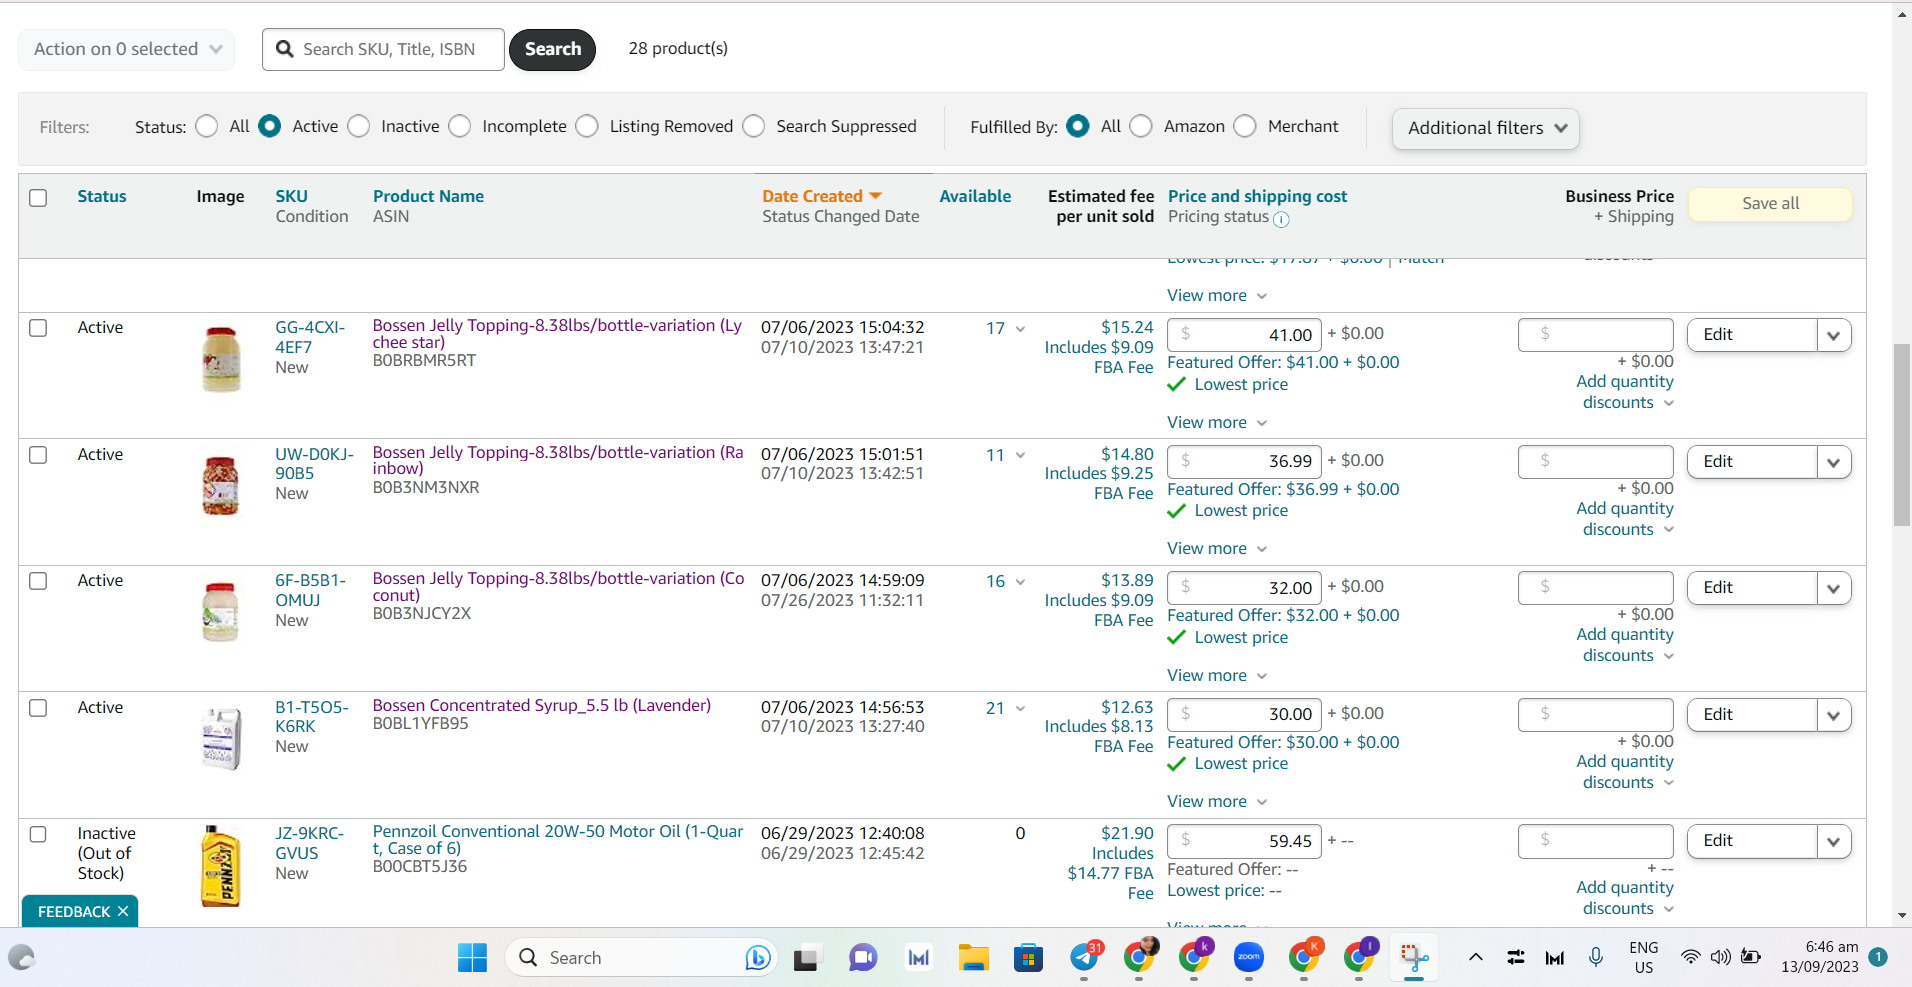The image size is (1912, 987).
Task: Click the Search button
Action: point(552,49)
